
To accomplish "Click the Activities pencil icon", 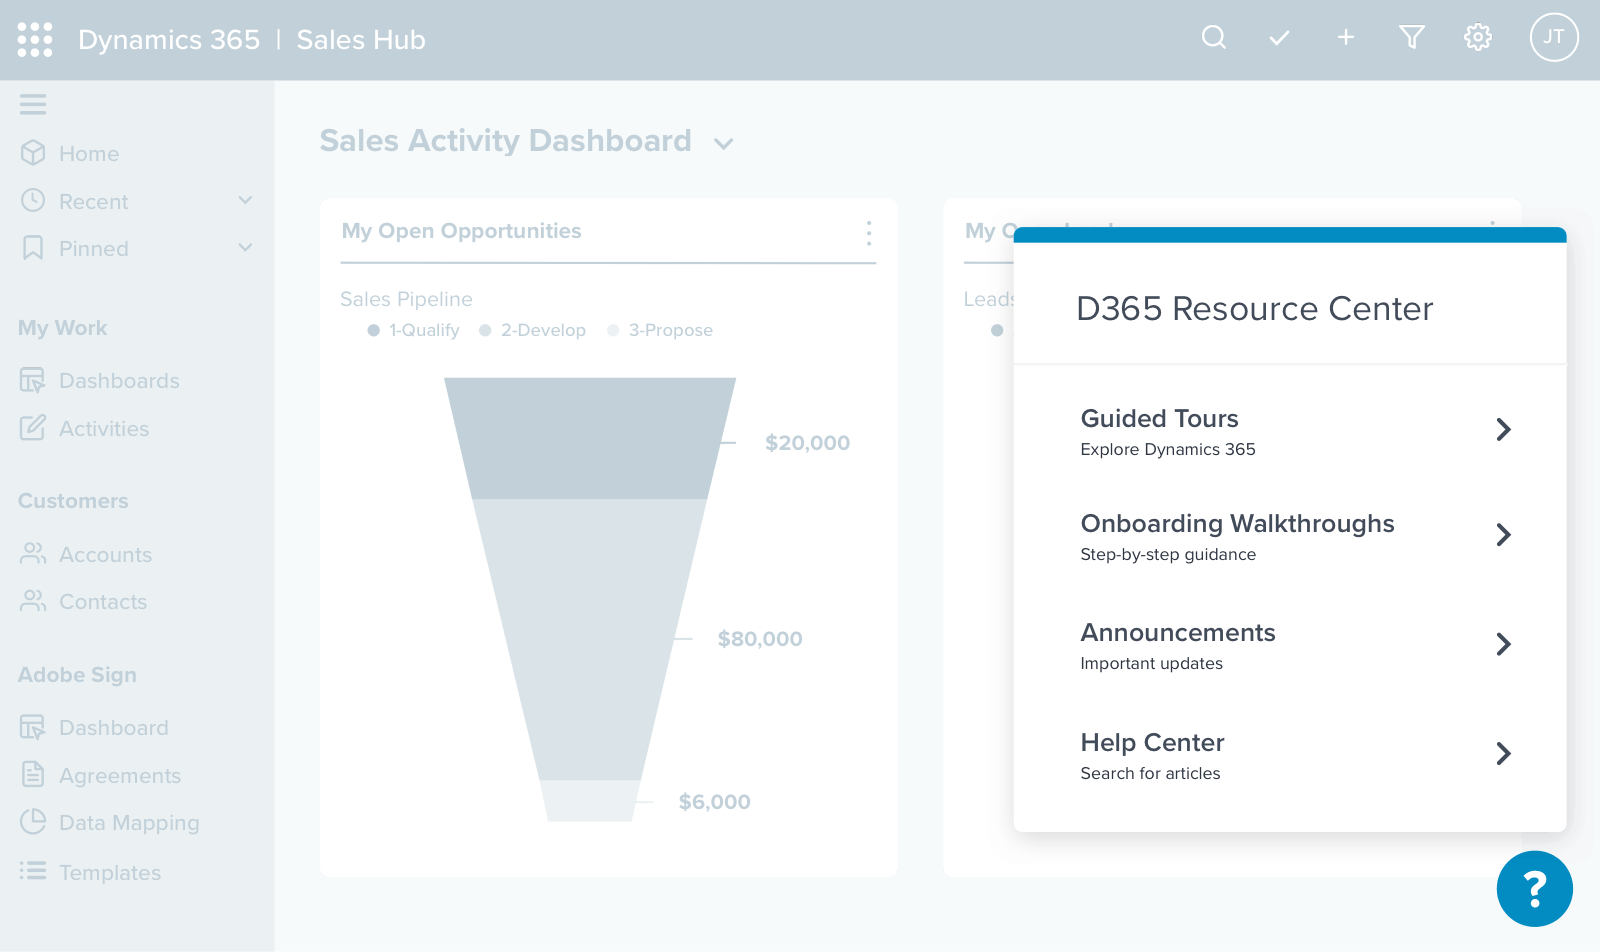I will 33,428.
